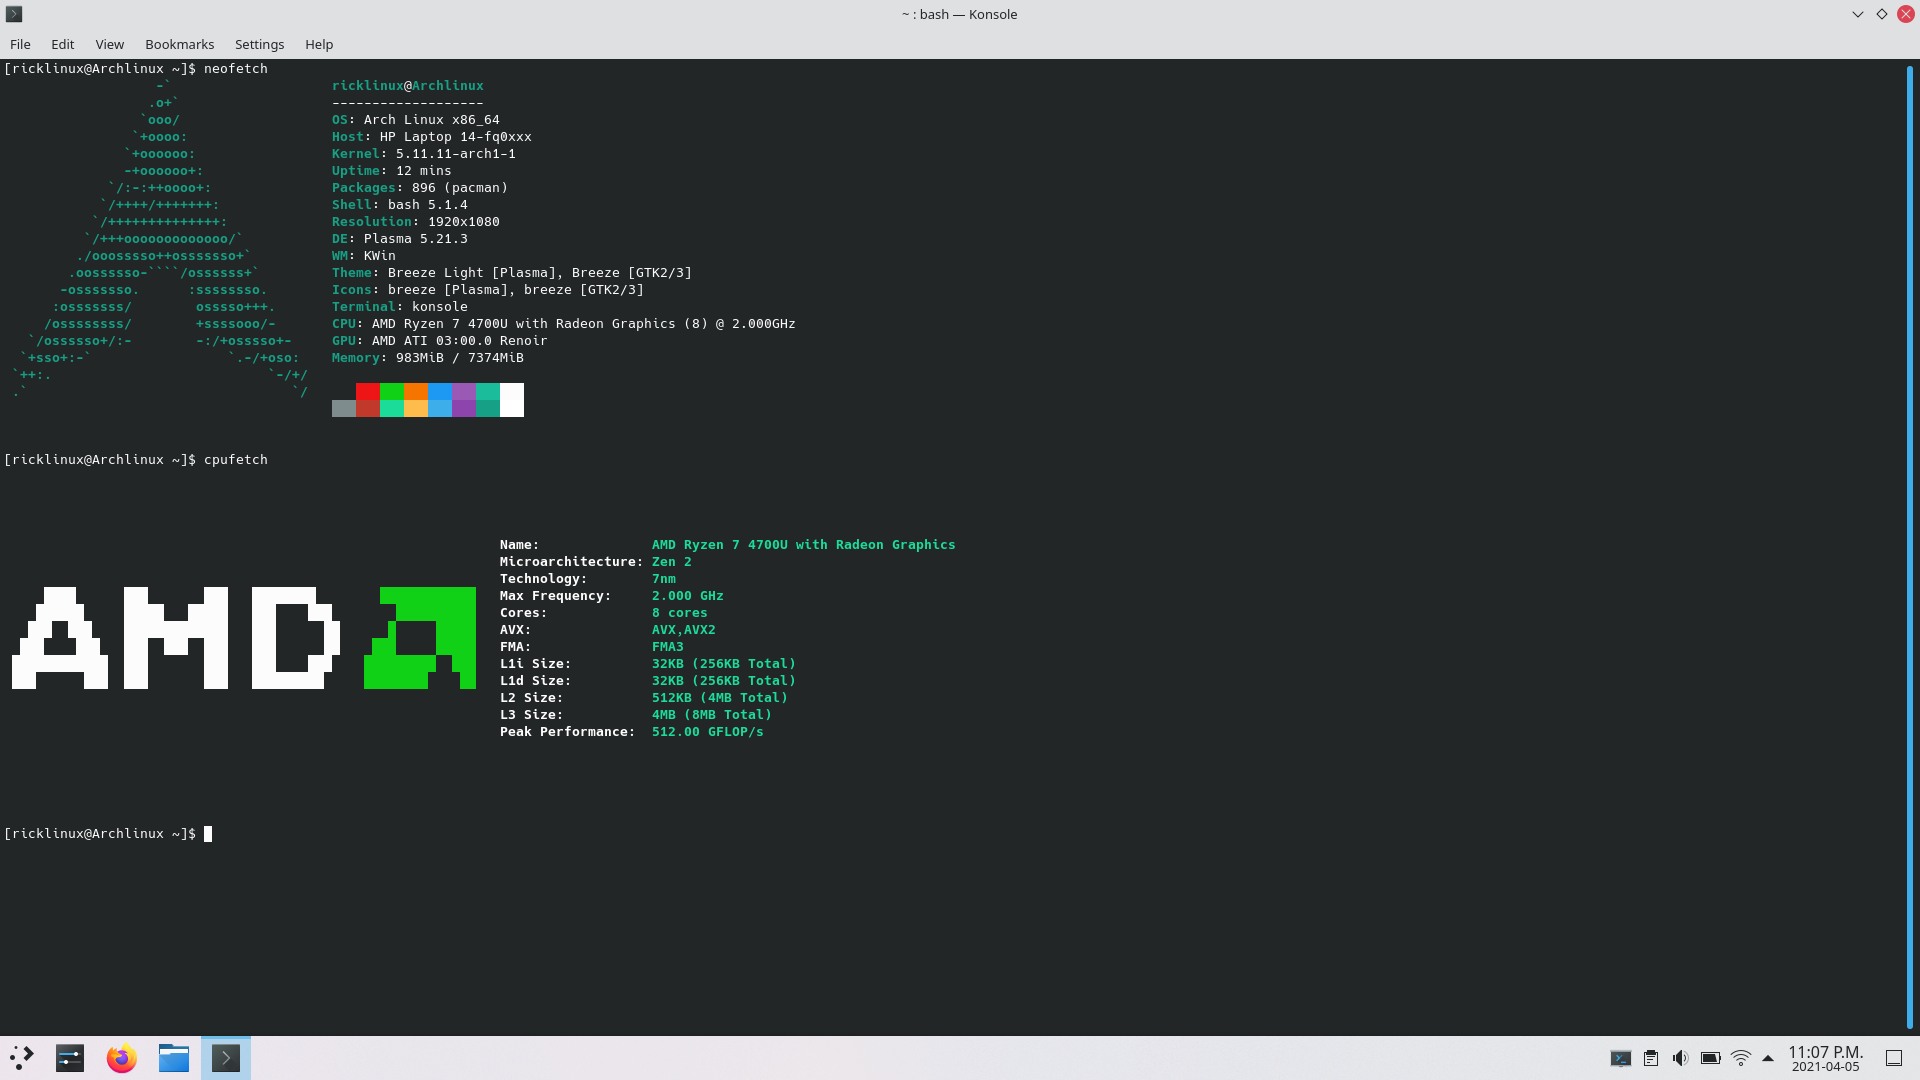Click the '7nm' technology value
This screenshot has height=1080, width=1920.
tap(664, 579)
